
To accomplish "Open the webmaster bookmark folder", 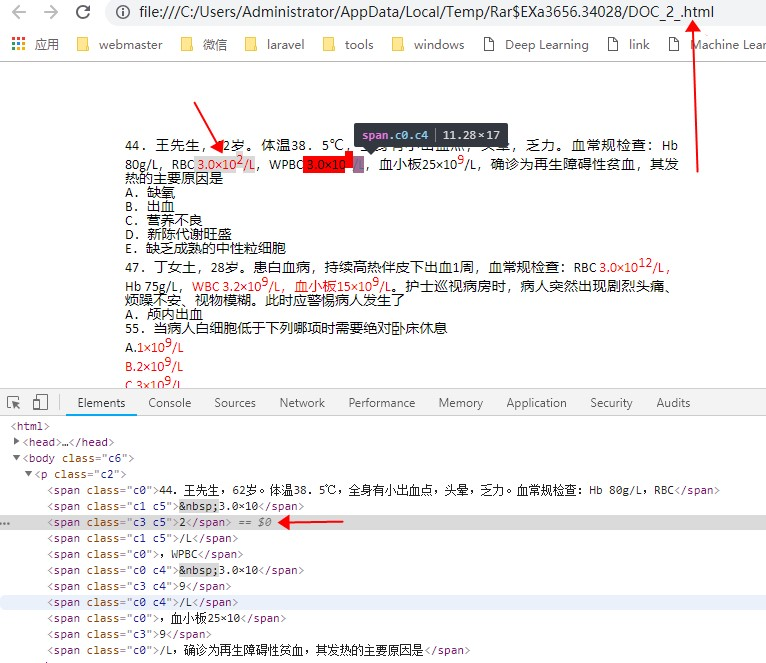I will pos(120,44).
